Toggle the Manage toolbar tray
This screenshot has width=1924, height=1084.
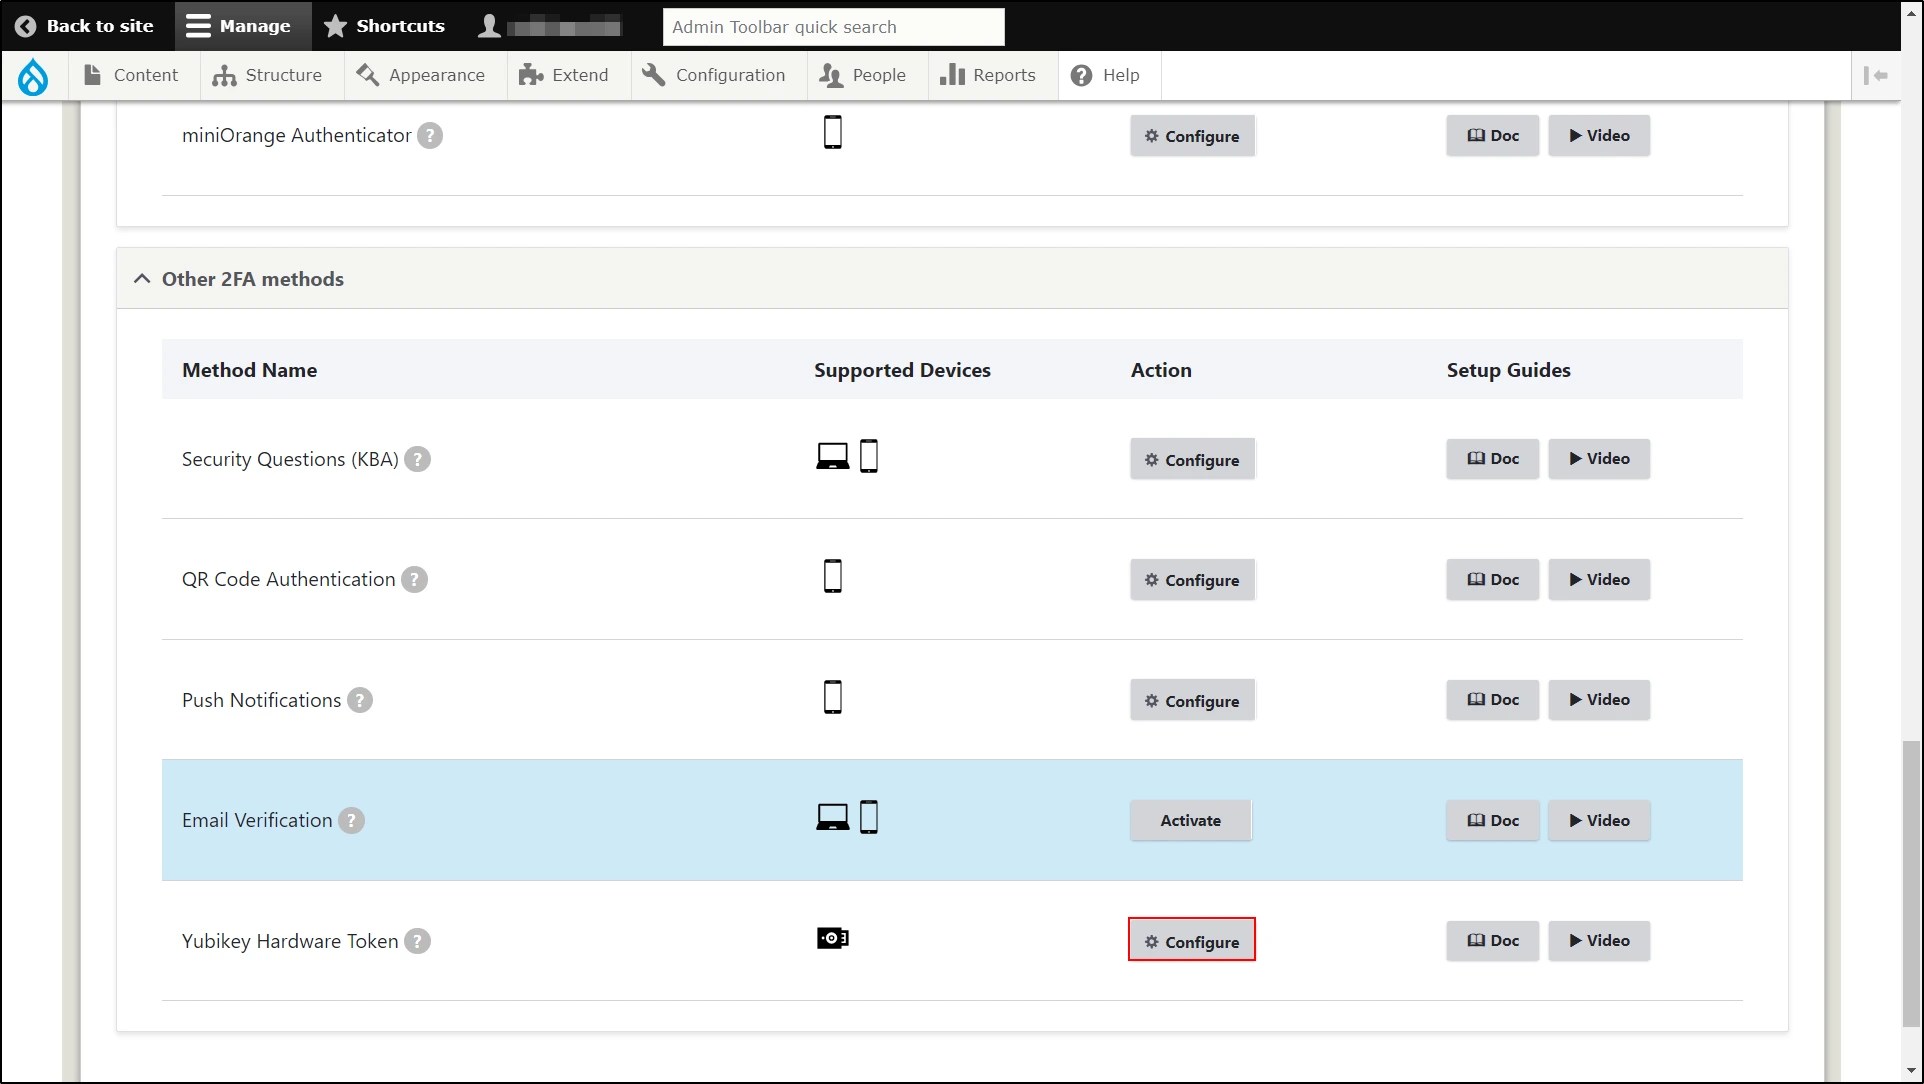click(x=239, y=26)
